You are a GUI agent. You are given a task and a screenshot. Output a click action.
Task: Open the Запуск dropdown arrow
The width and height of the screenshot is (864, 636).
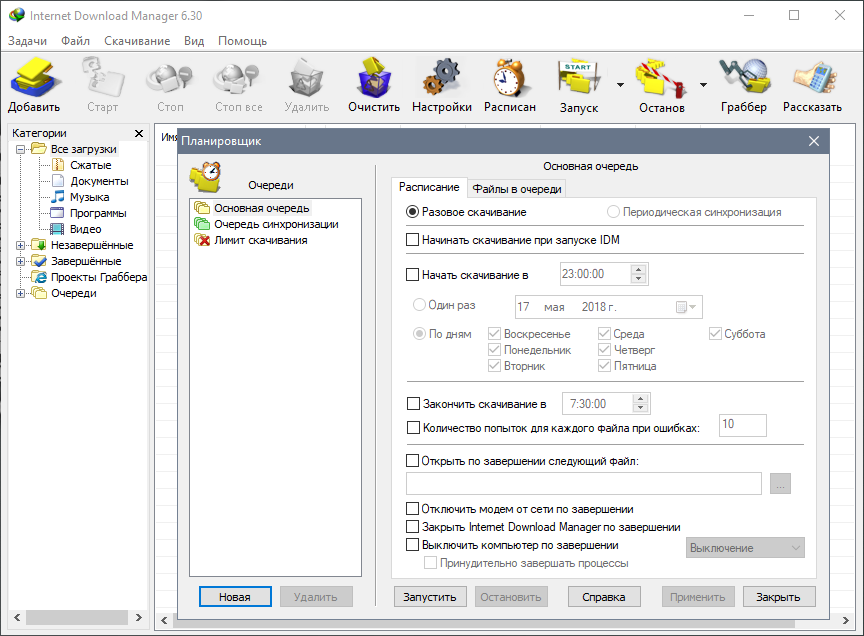(x=620, y=85)
